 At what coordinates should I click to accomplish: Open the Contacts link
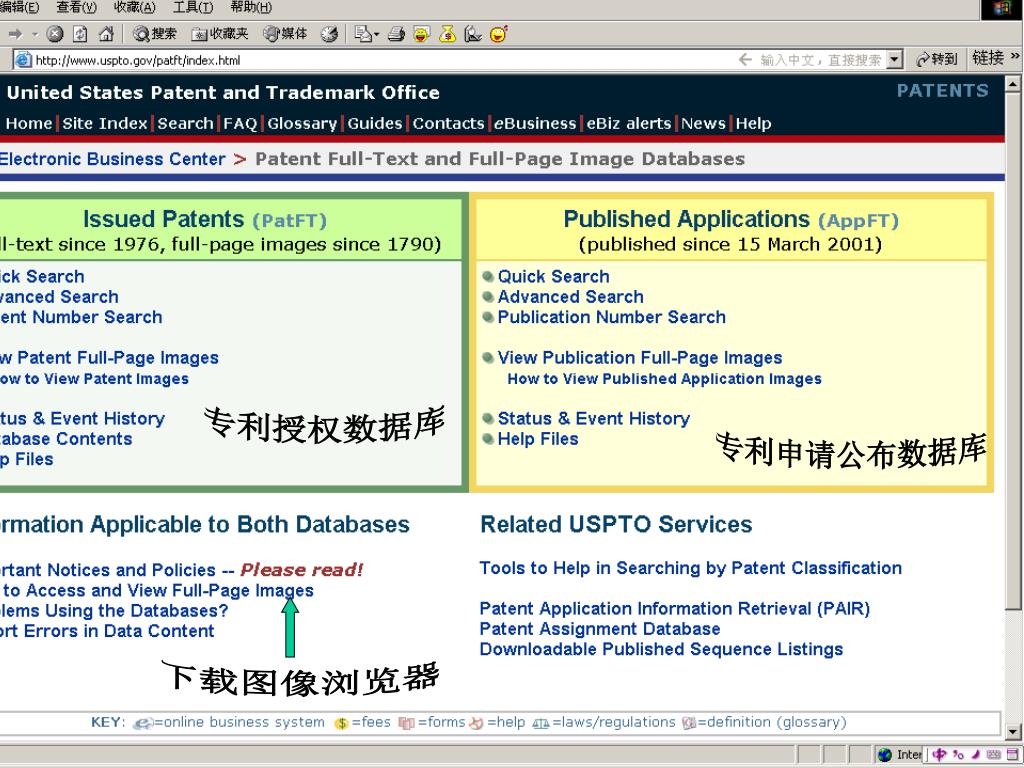coord(449,123)
